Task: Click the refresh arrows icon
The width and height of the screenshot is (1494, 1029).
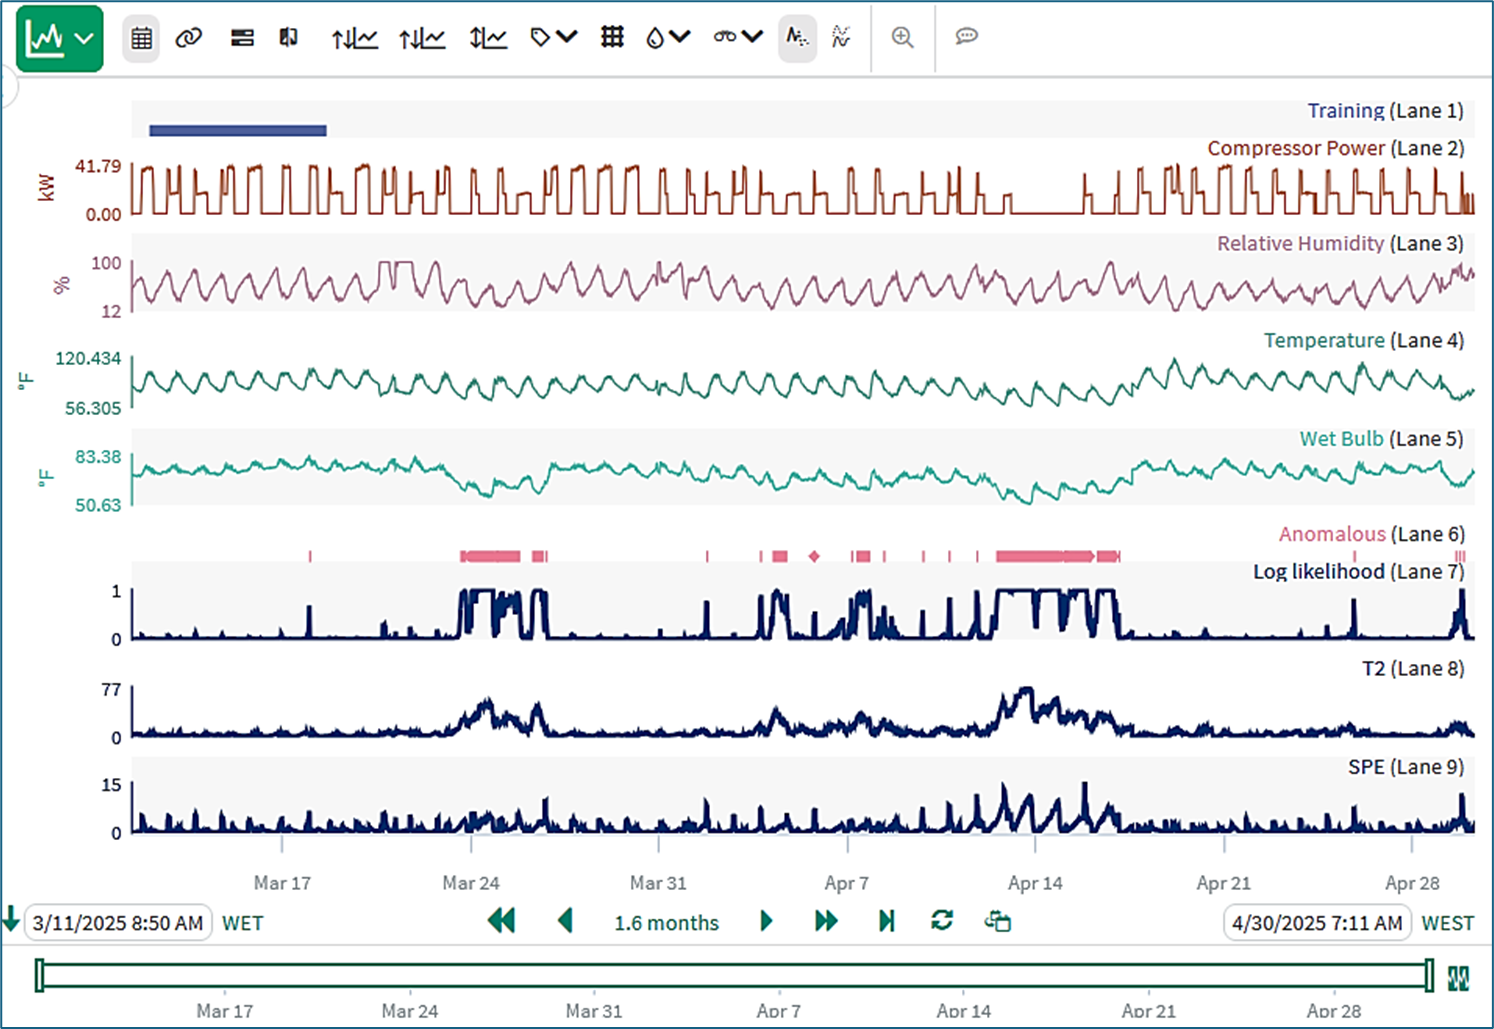Action: point(941,921)
